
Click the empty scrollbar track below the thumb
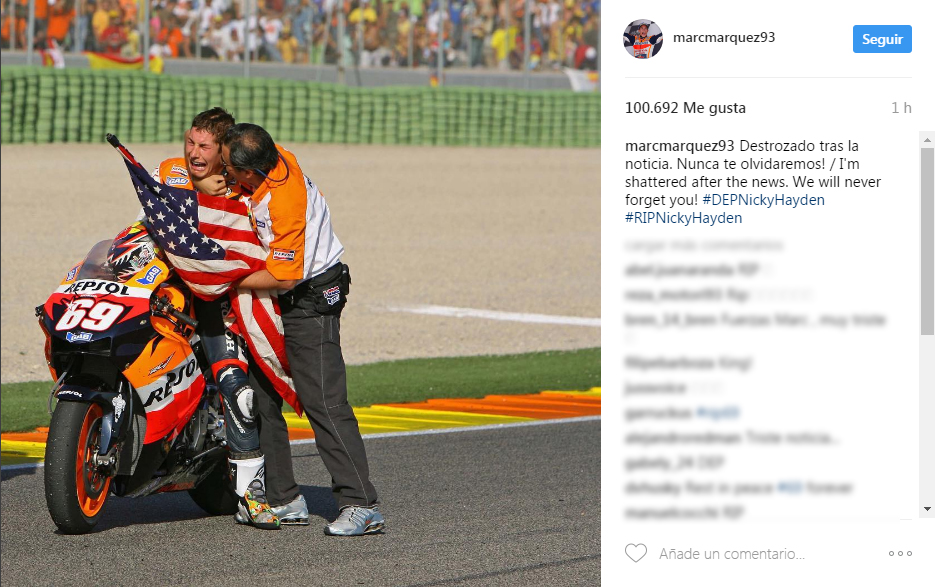coord(927,418)
